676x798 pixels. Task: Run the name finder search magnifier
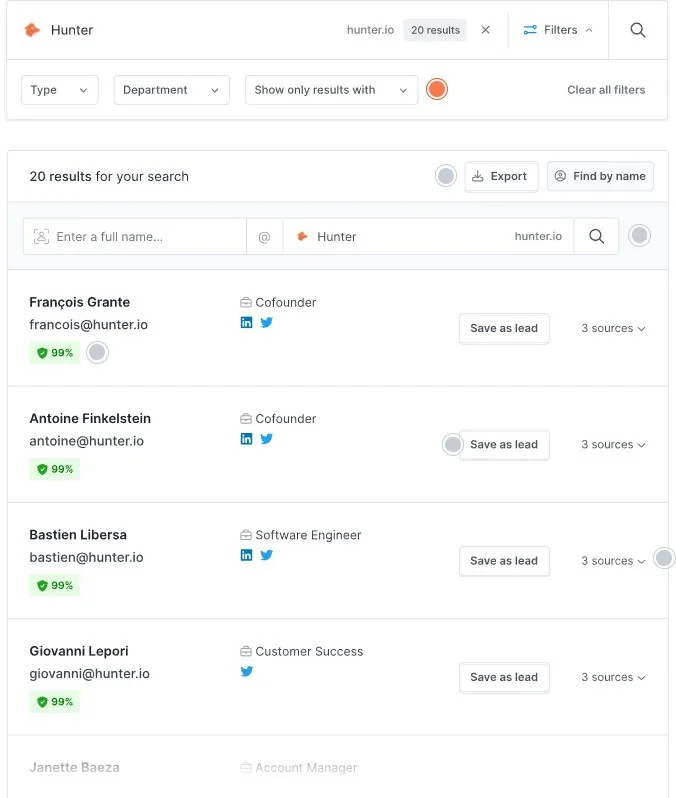click(596, 237)
